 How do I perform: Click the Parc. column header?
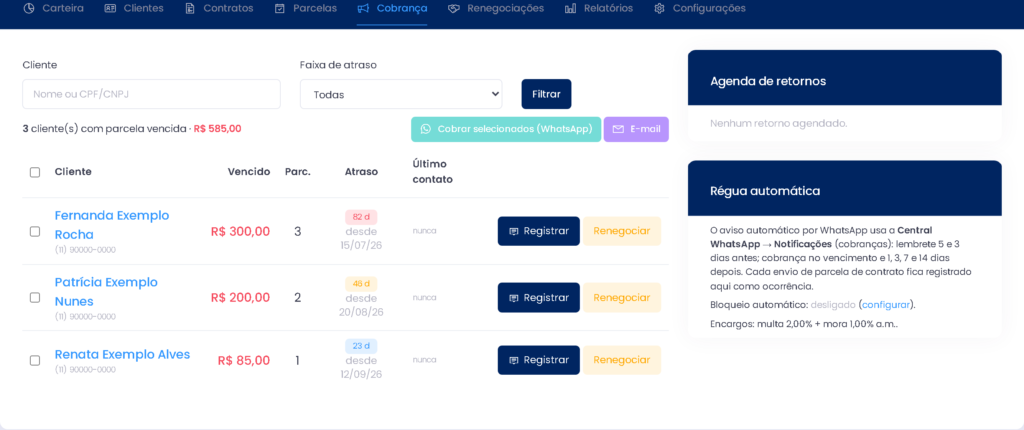[298, 172]
